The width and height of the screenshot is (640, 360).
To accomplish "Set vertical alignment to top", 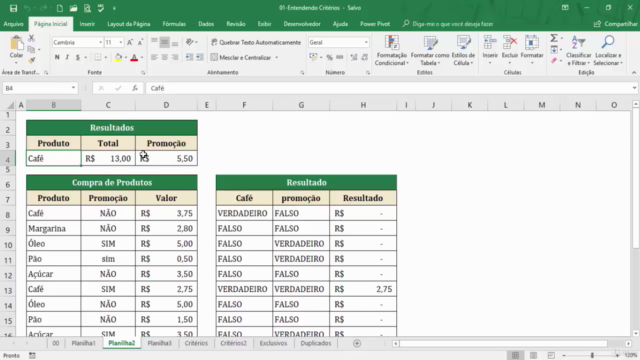I will click(x=154, y=42).
